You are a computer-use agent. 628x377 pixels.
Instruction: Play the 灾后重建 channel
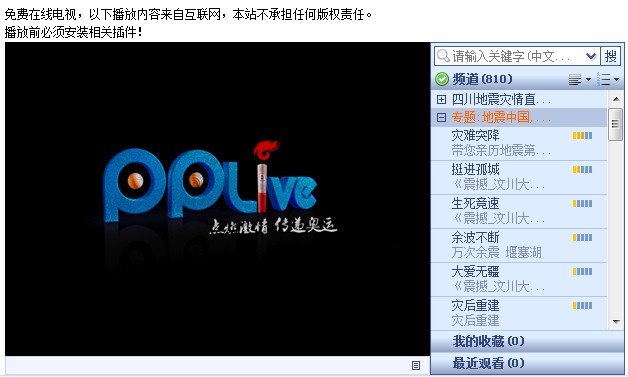[x=519, y=313]
